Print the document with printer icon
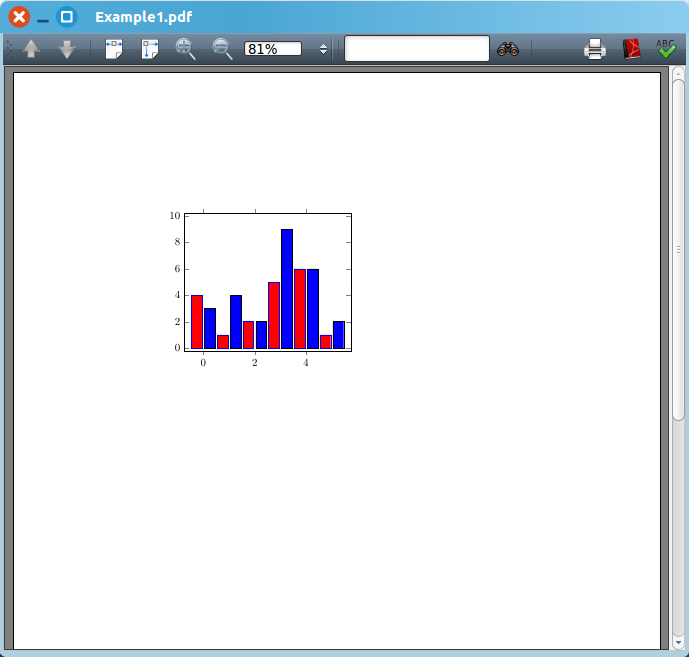The height and width of the screenshot is (657, 689). (595, 49)
